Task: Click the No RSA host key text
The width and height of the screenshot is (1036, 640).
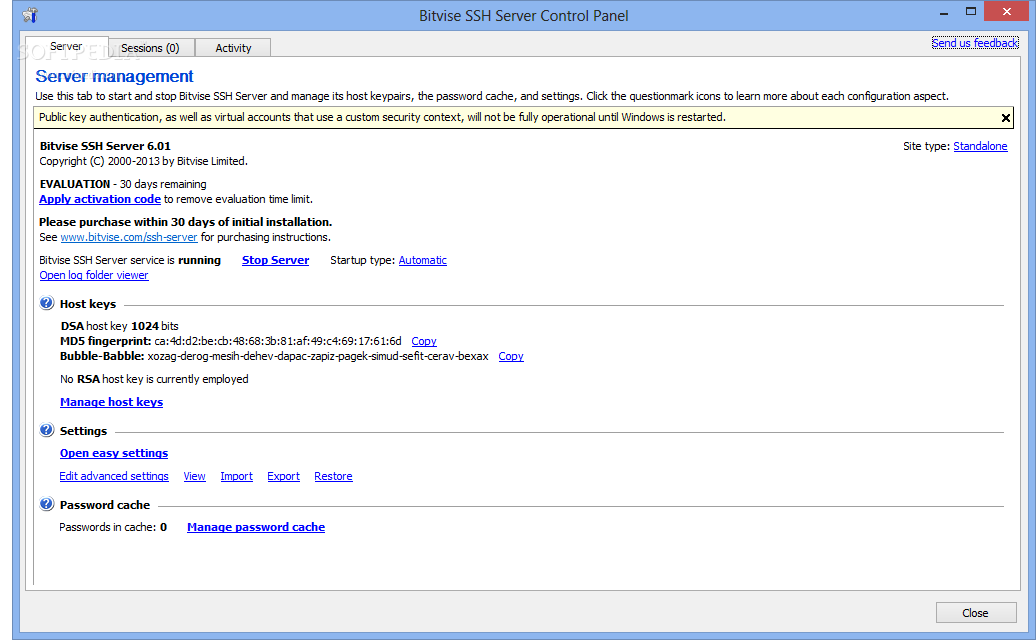Action: (154, 379)
